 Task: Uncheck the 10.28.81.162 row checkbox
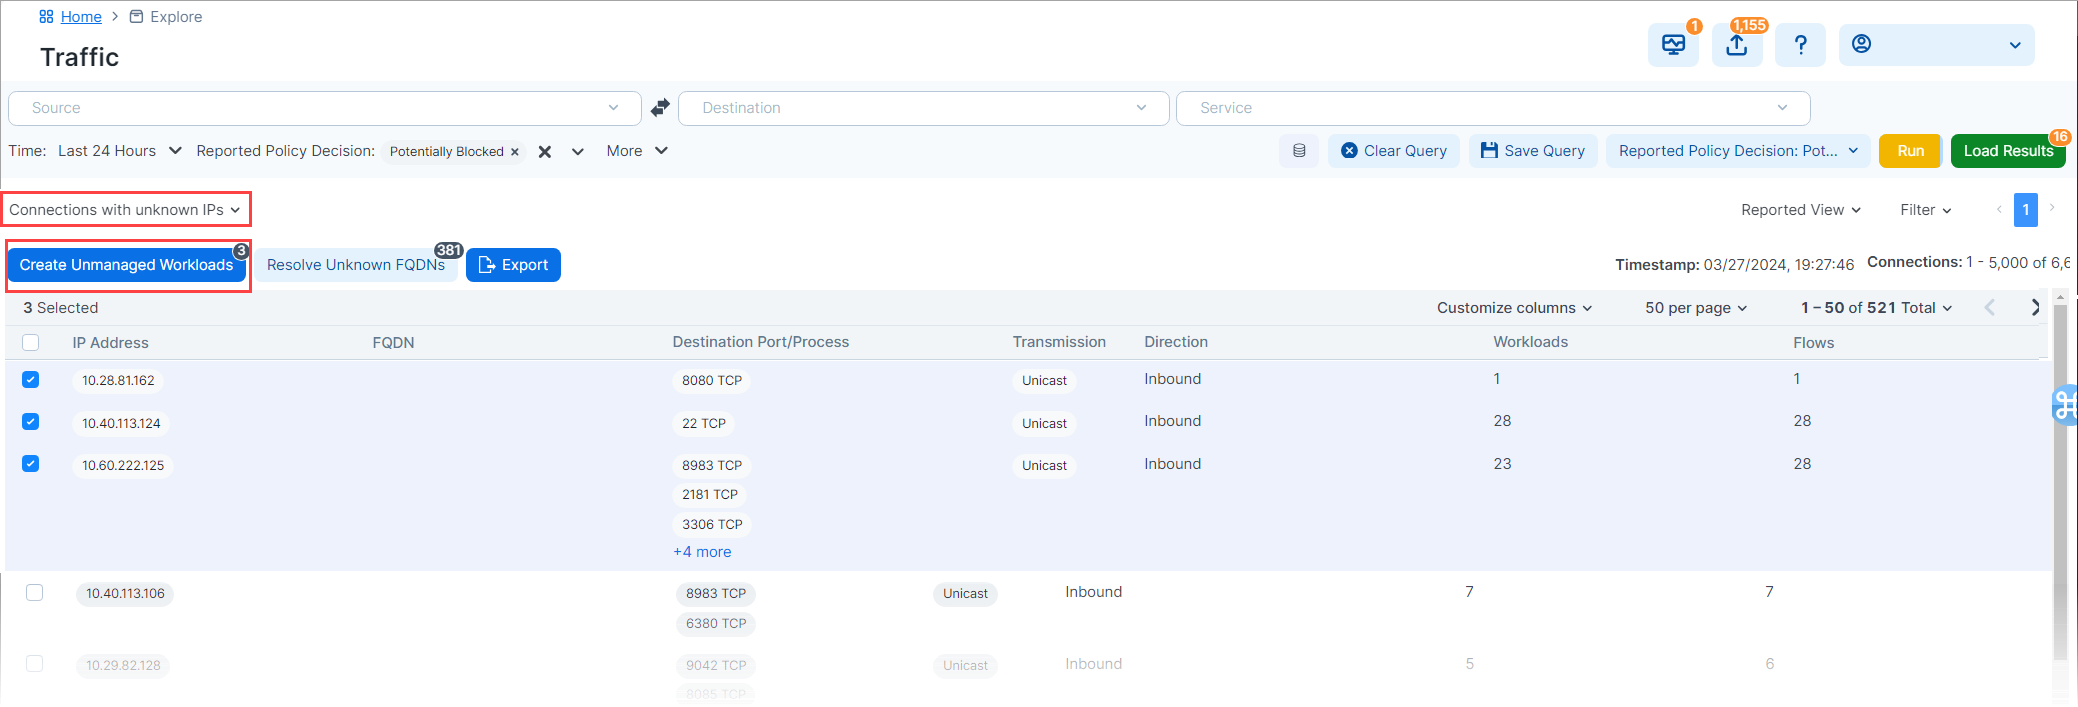point(31,380)
